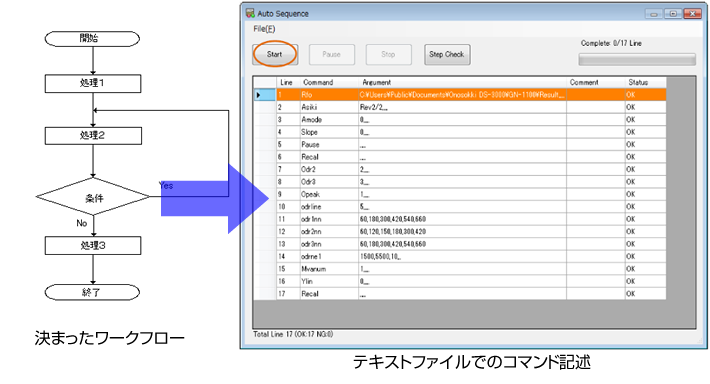Select the 'odr1nn' command cell
Image resolution: width=710 pixels, height=384 pixels.
[329, 219]
